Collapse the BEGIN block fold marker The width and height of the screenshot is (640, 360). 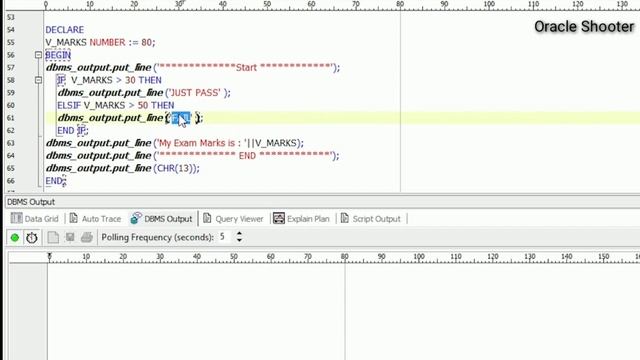[38, 55]
